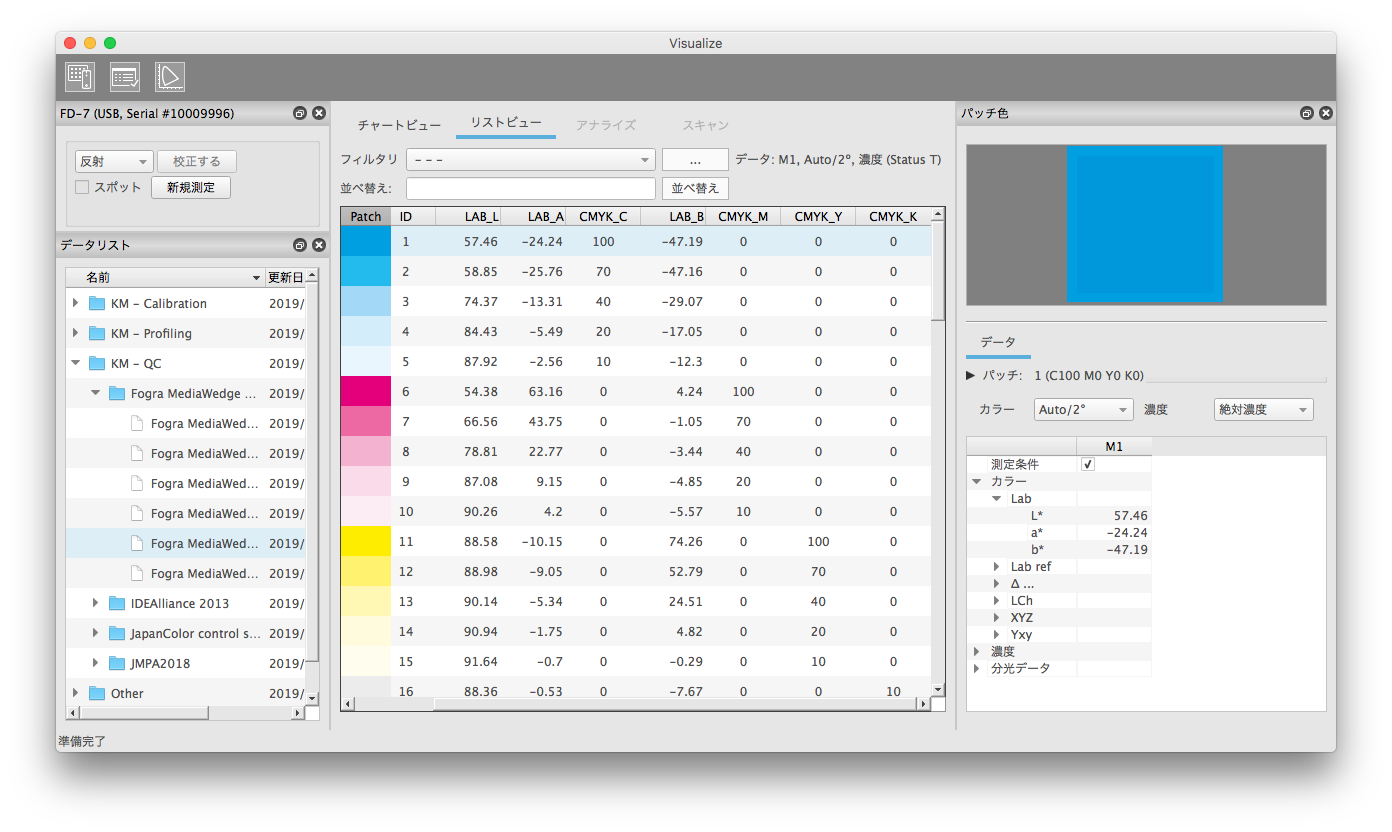Select the データ tab in patch panel
Screen dimensions: 1392x832
[x=998, y=343]
